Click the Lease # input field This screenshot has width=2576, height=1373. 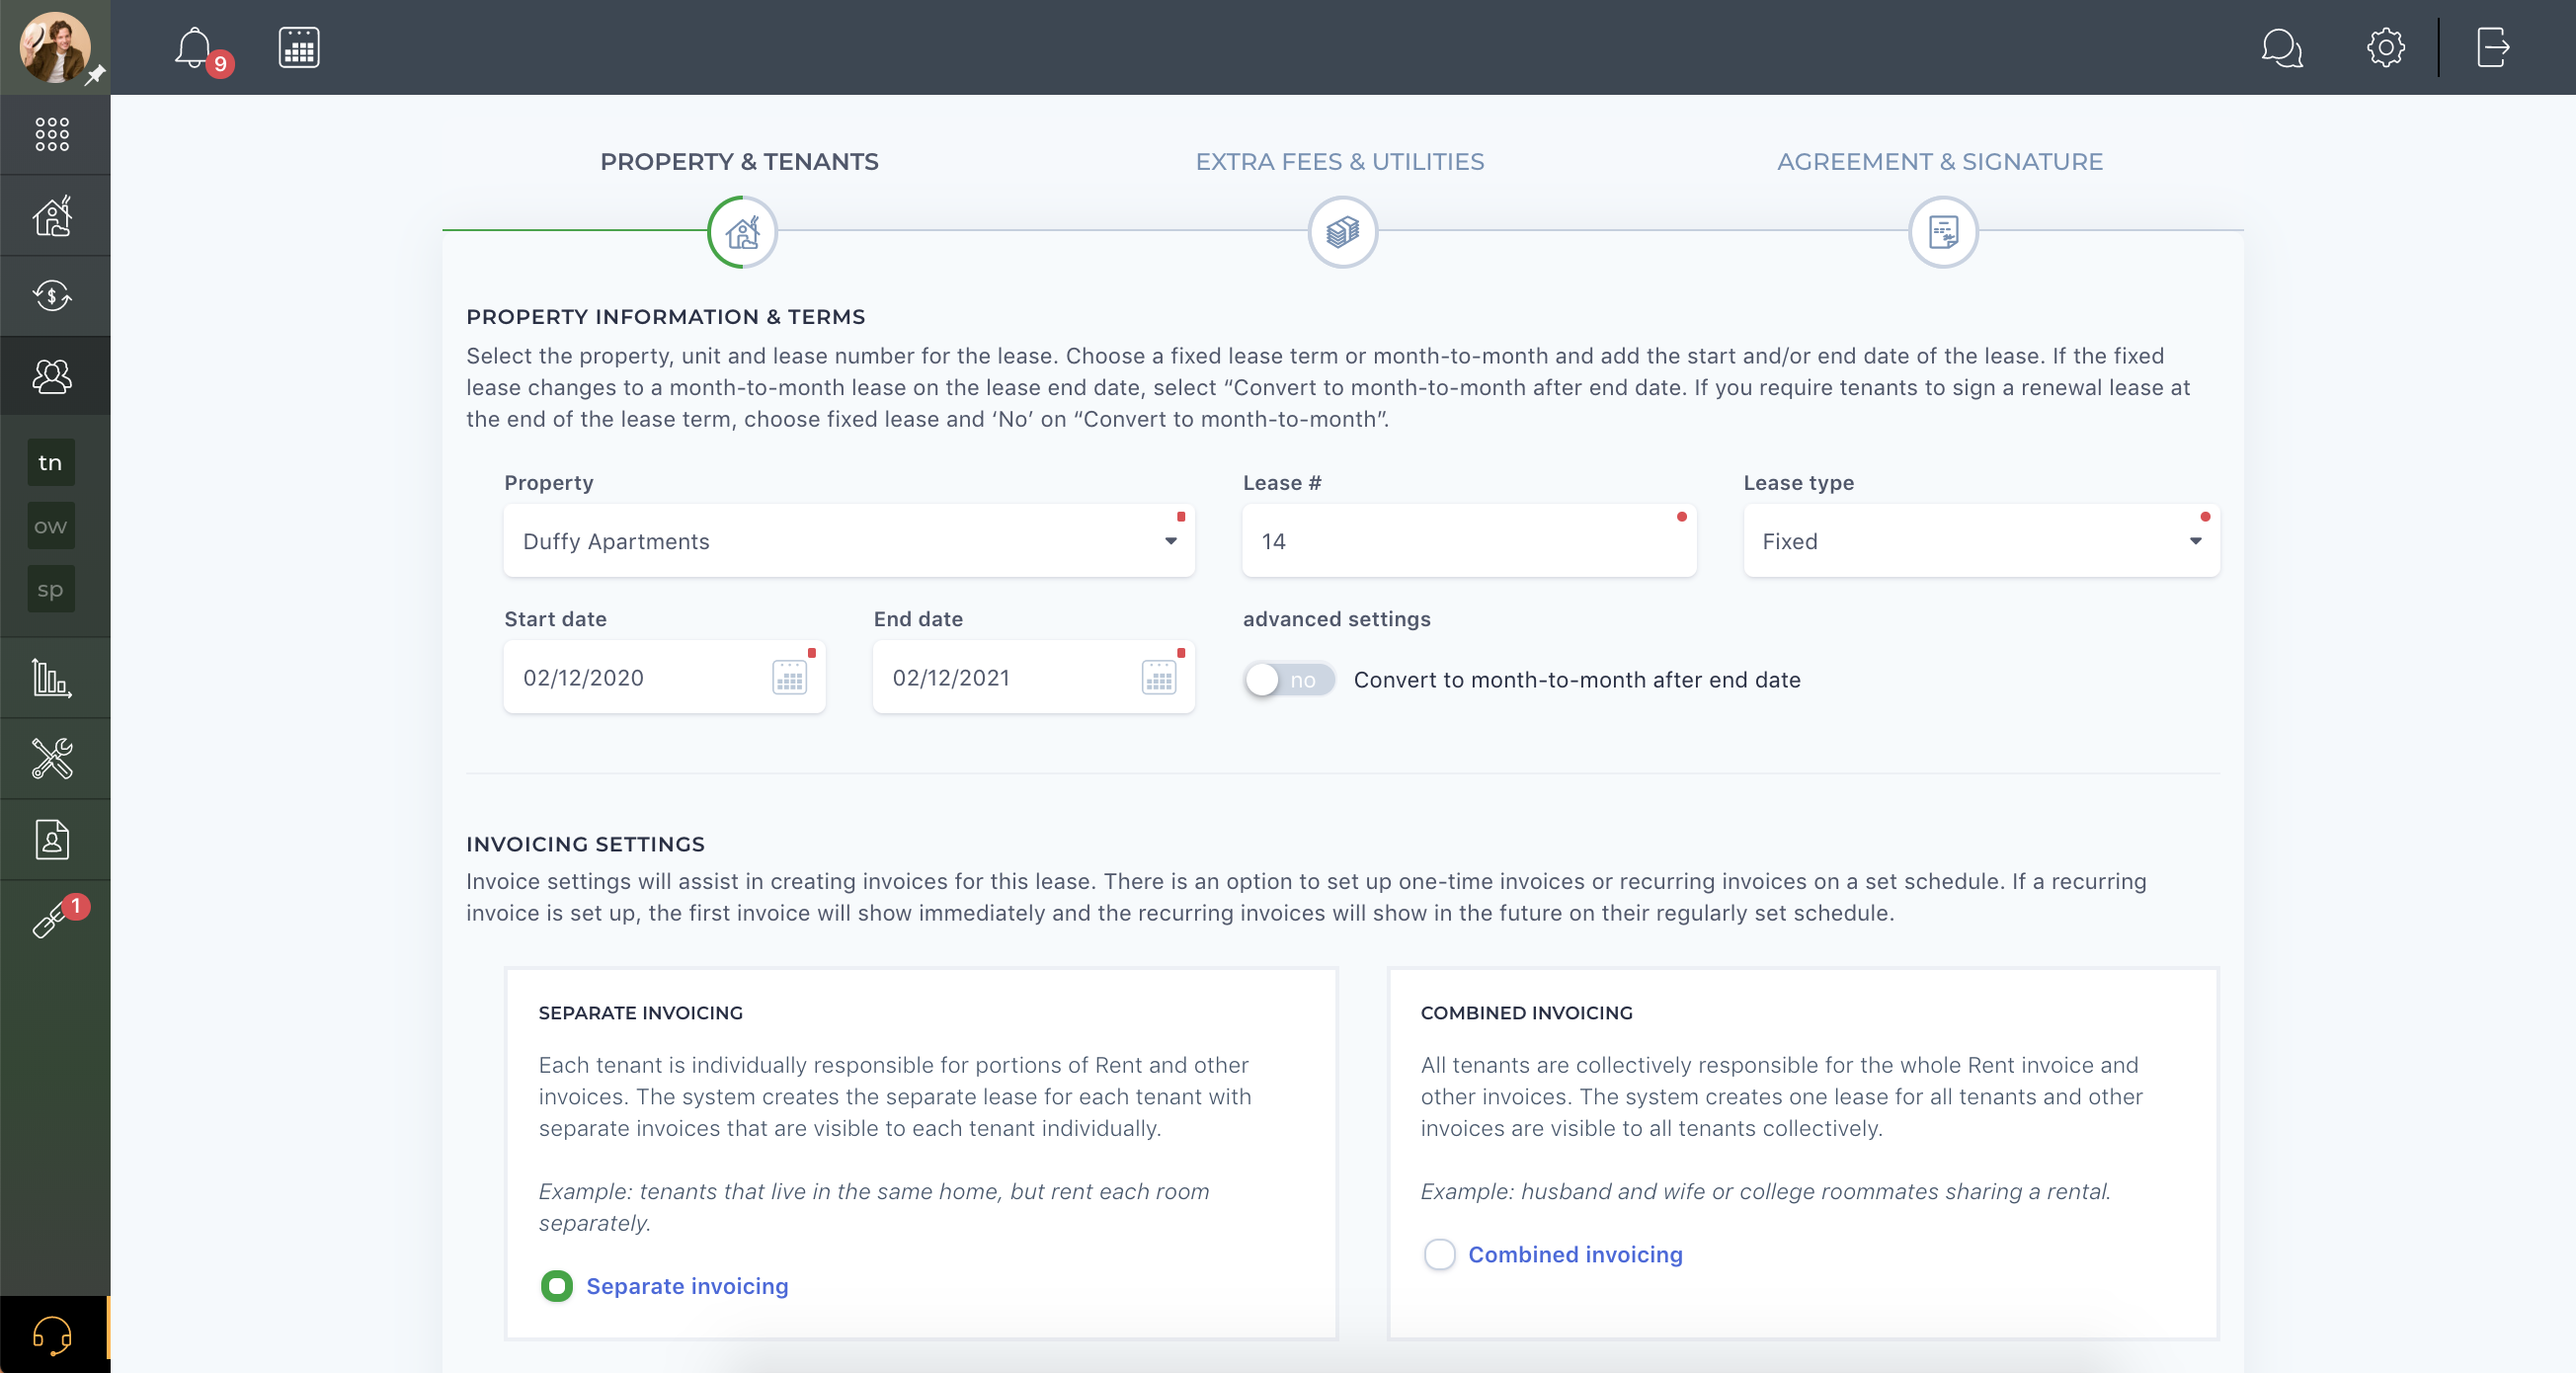coord(1469,541)
